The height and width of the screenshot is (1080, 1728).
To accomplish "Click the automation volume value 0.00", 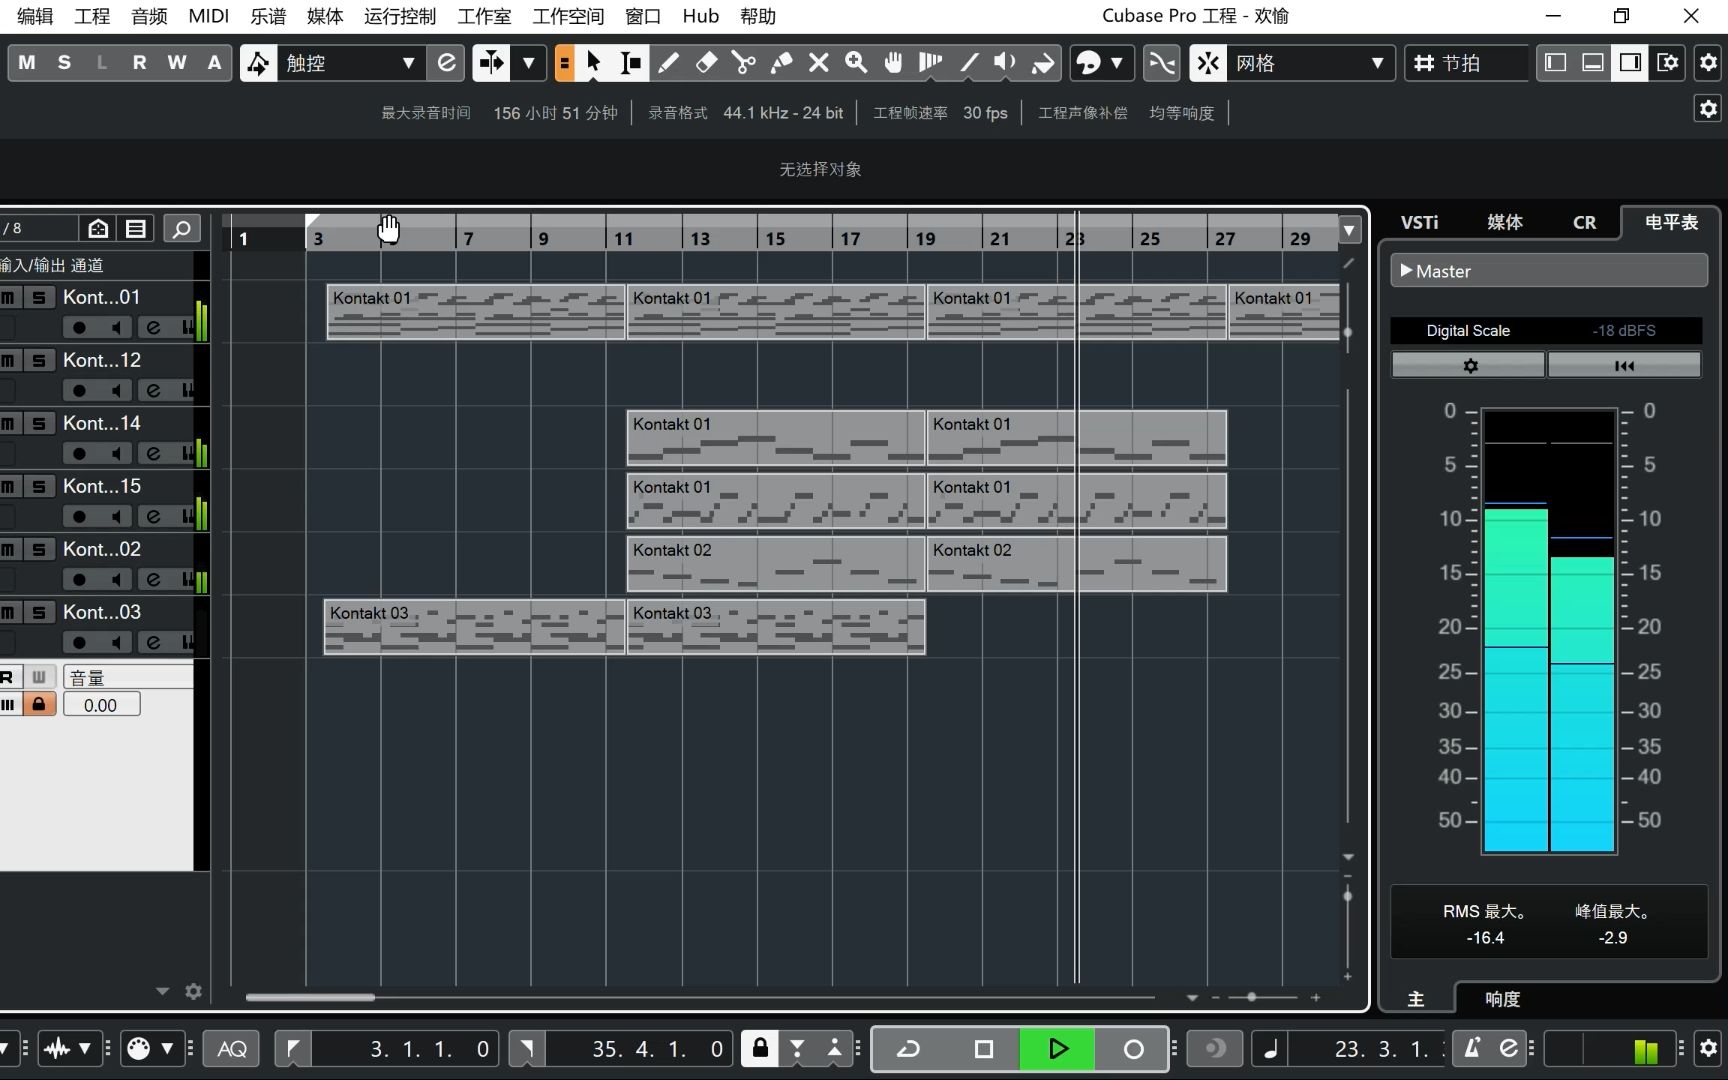I will click(x=101, y=705).
